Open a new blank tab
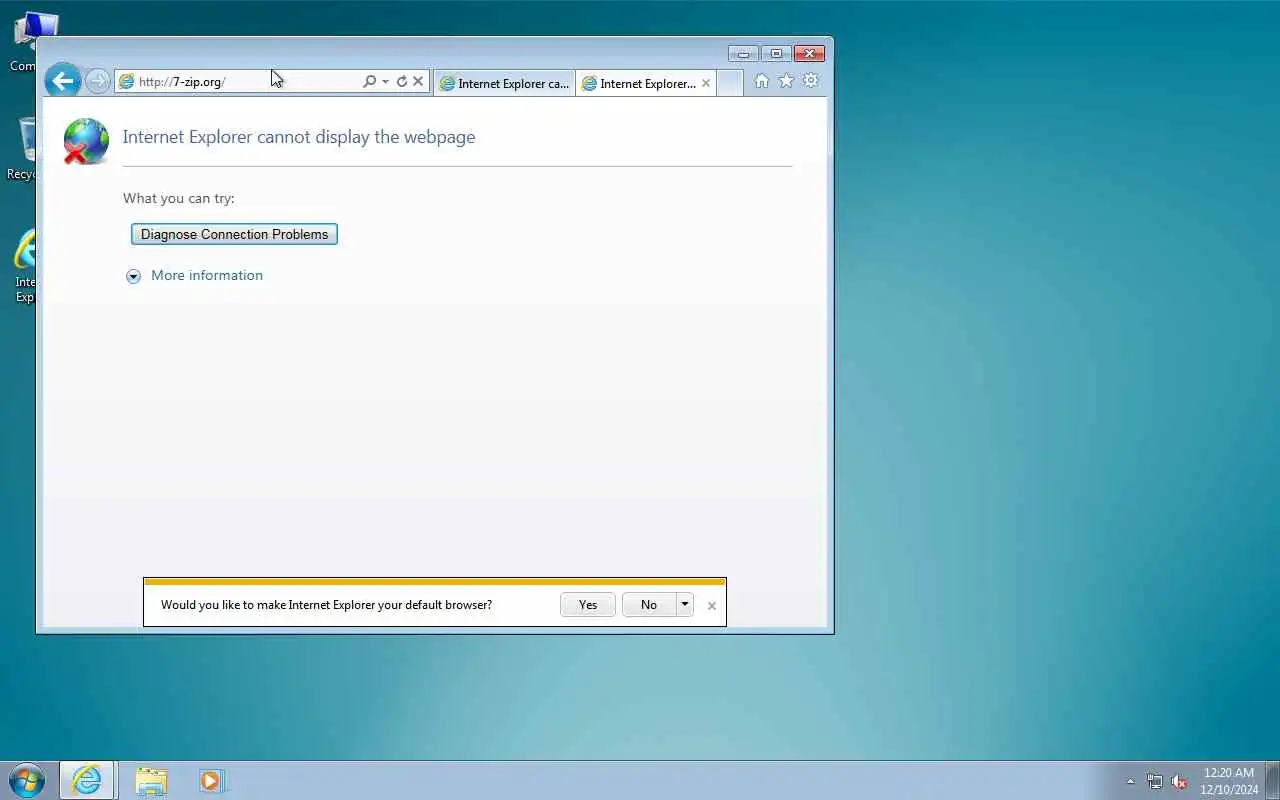 tap(730, 84)
